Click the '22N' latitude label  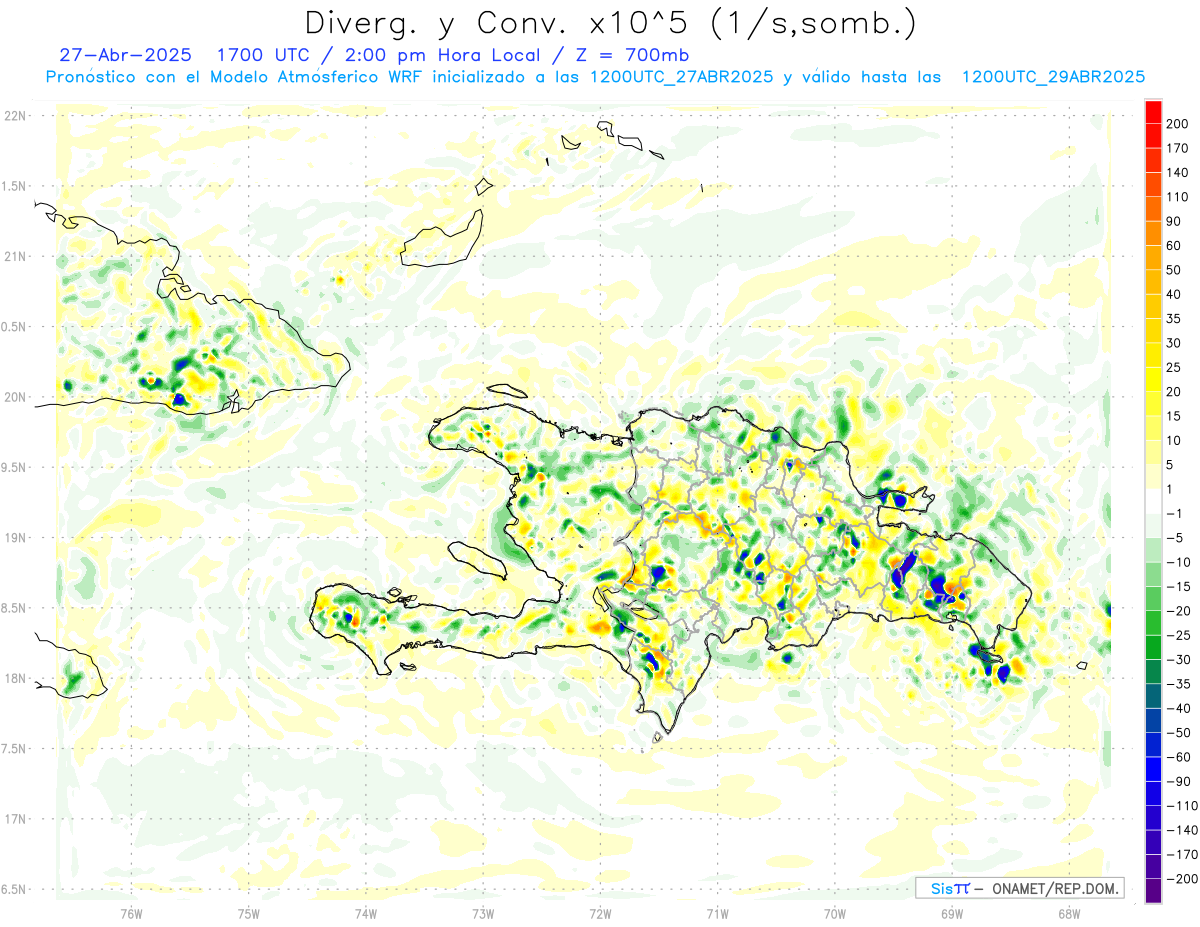coord(15,116)
